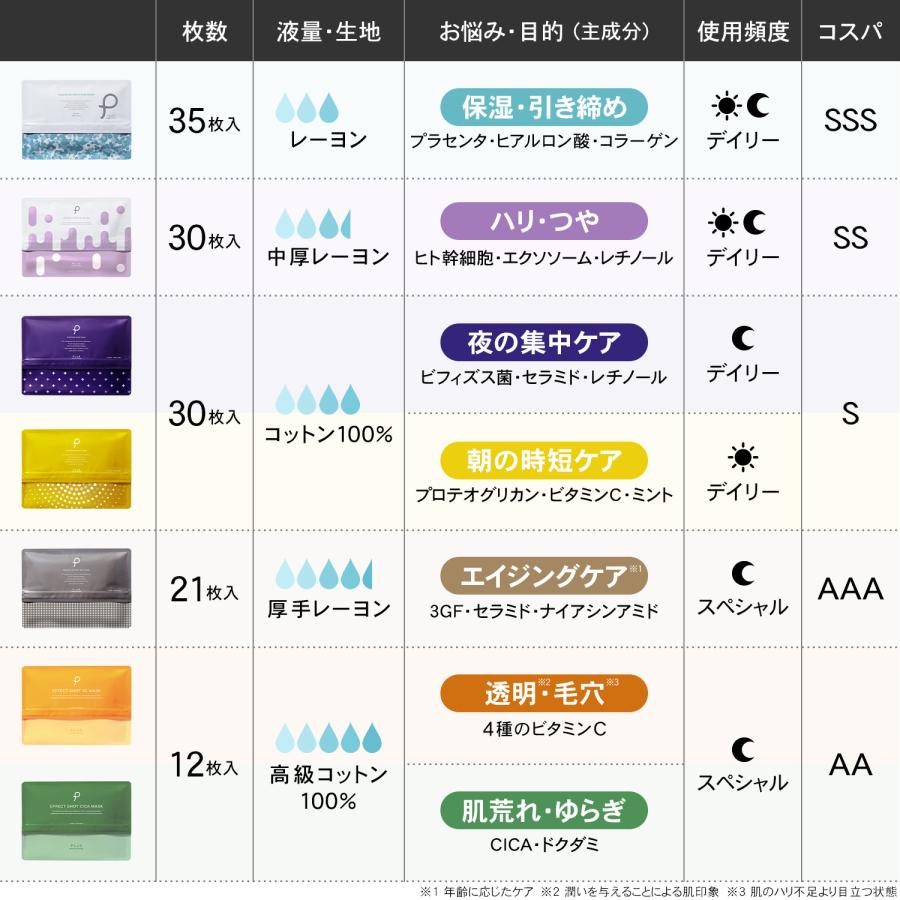This screenshot has width=900, height=900.
Task: Open the コスパ column header options
Action: pyautogui.click(x=852, y=30)
